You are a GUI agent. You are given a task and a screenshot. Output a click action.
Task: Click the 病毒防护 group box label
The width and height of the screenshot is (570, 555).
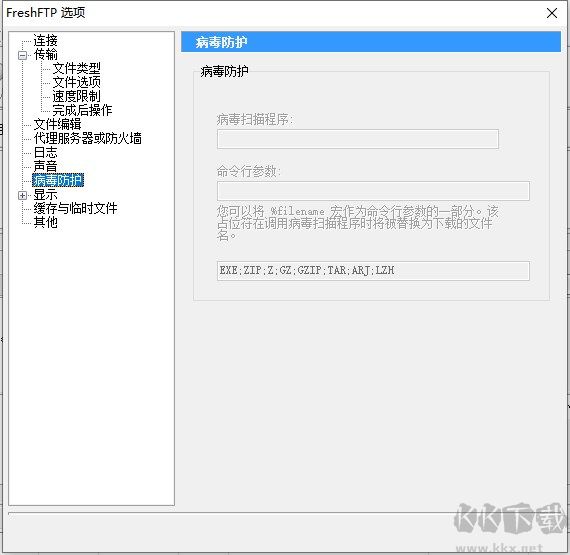click(224, 71)
